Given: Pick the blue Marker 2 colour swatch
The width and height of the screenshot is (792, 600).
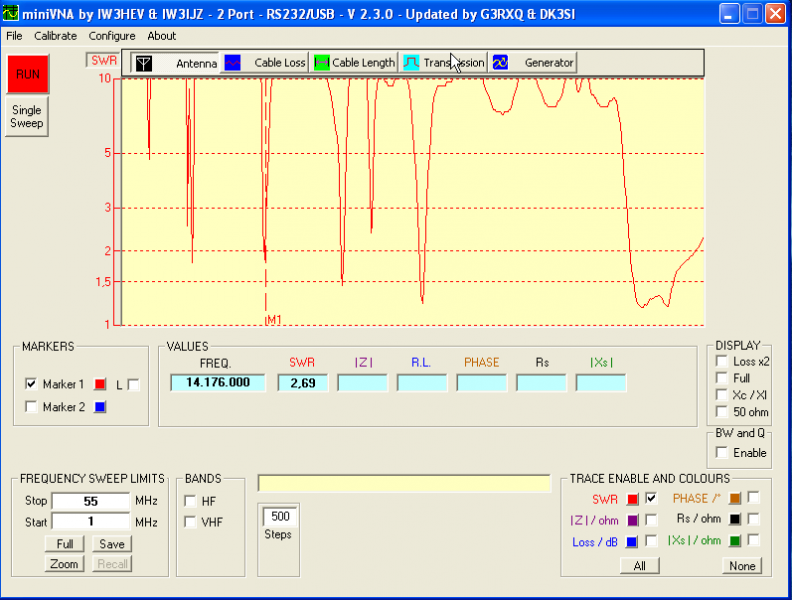Looking at the screenshot, I should click(100, 407).
